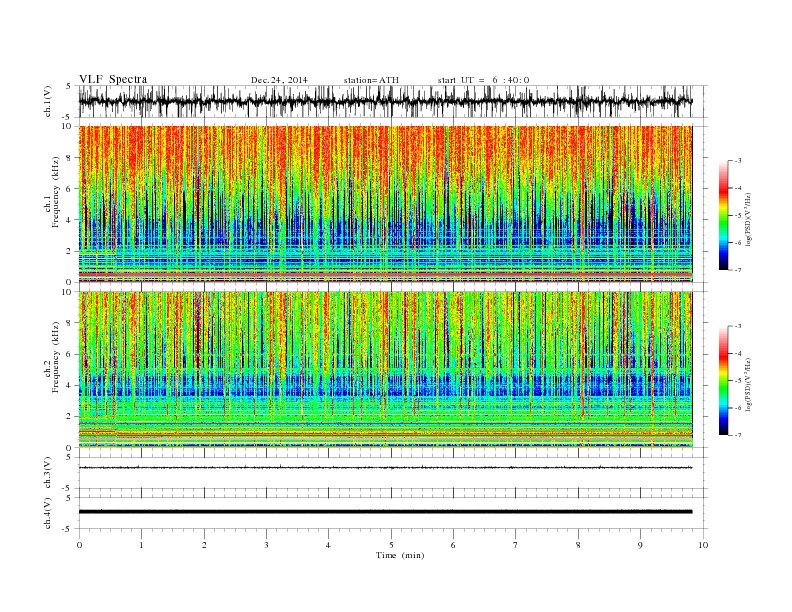Click the ch.2 spectrogram plot area
The image size is (792, 612).
point(385,369)
